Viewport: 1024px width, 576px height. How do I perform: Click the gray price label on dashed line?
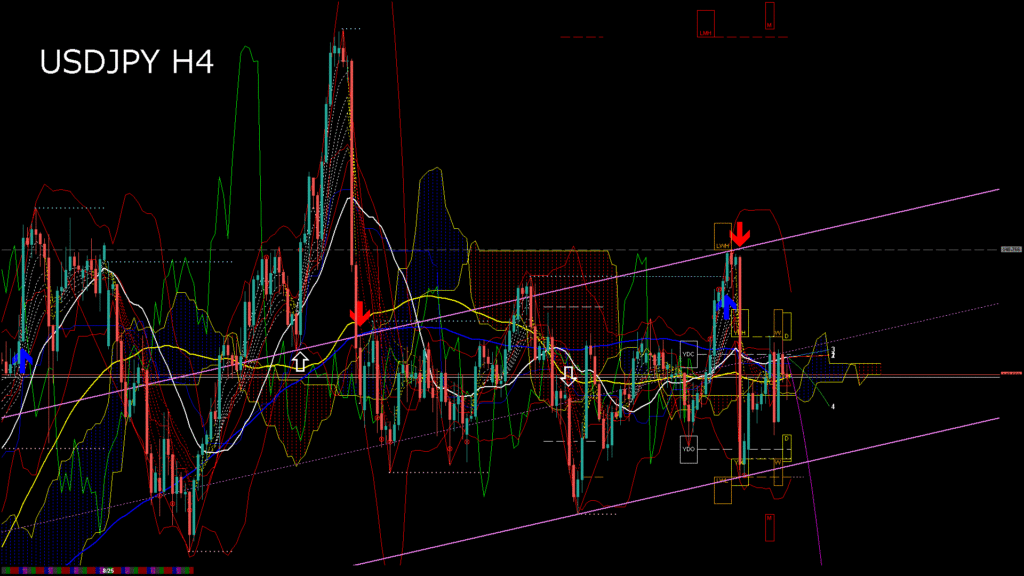pyautogui.click(x=1010, y=249)
